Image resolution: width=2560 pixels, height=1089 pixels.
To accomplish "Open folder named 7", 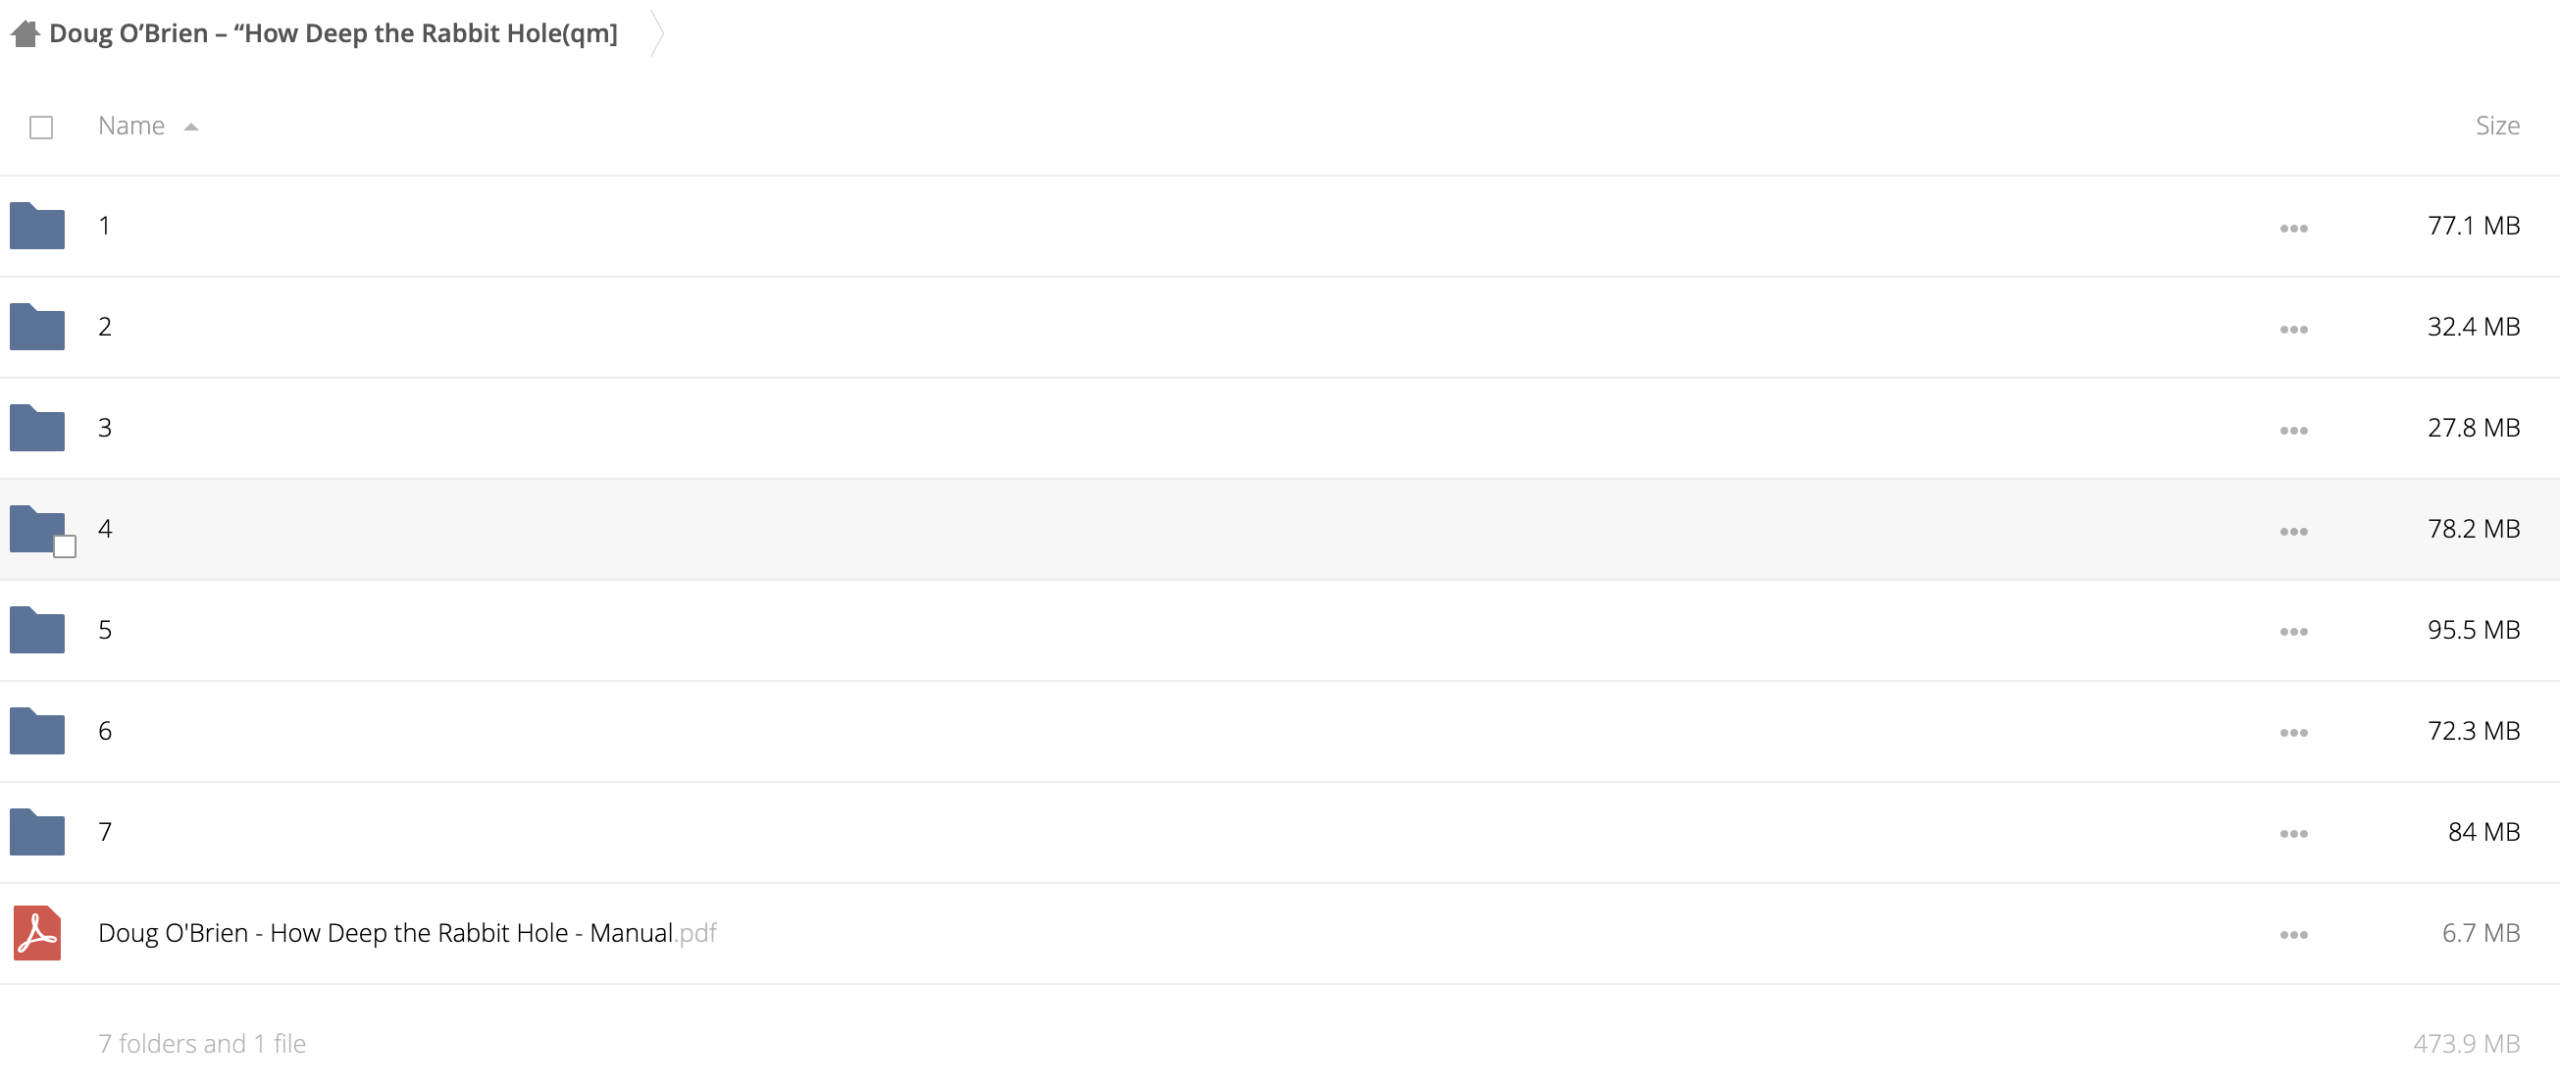I will point(105,832).
